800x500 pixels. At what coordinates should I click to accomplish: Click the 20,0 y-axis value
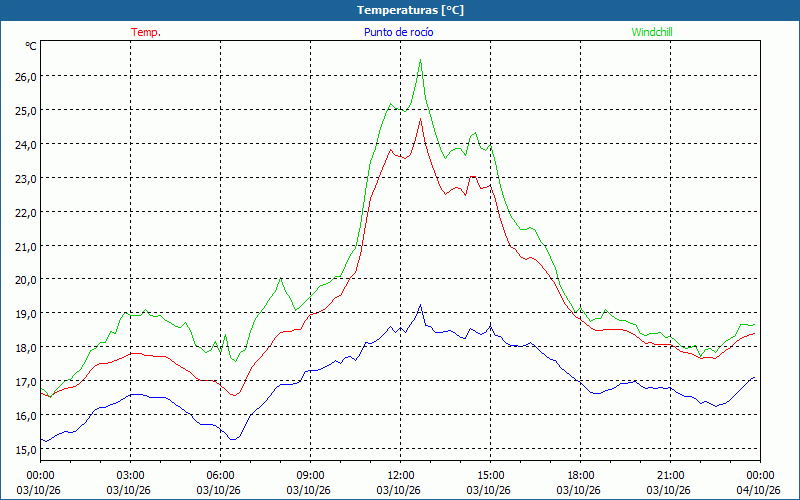pos(26,280)
